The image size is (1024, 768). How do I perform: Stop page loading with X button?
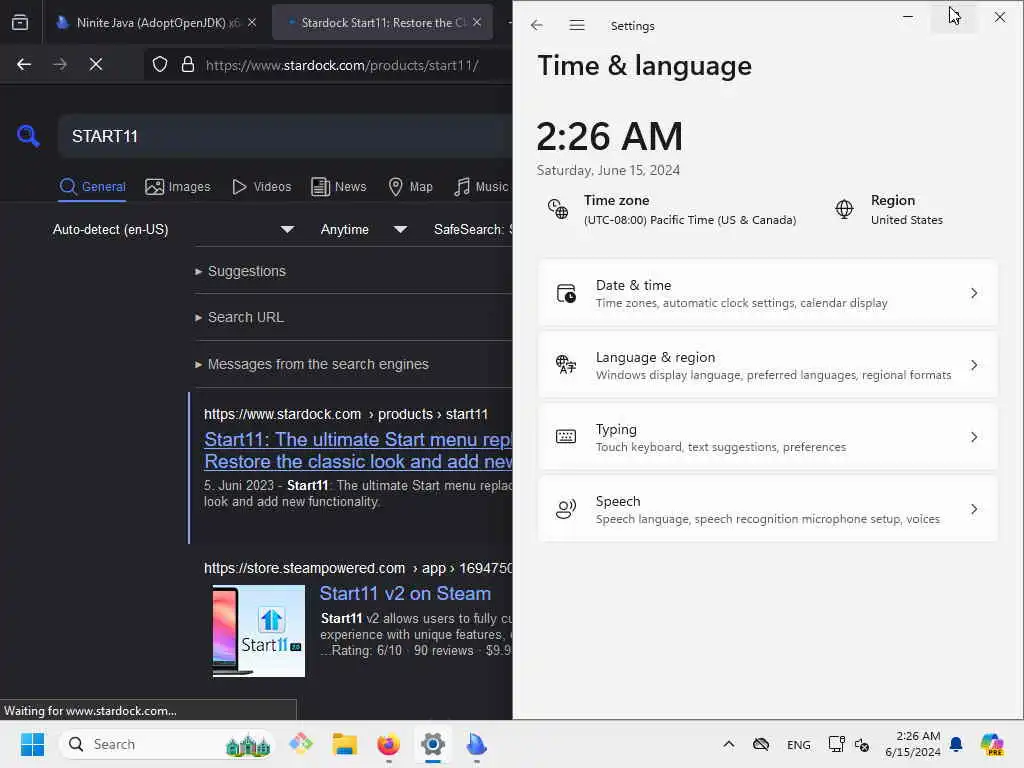96,64
